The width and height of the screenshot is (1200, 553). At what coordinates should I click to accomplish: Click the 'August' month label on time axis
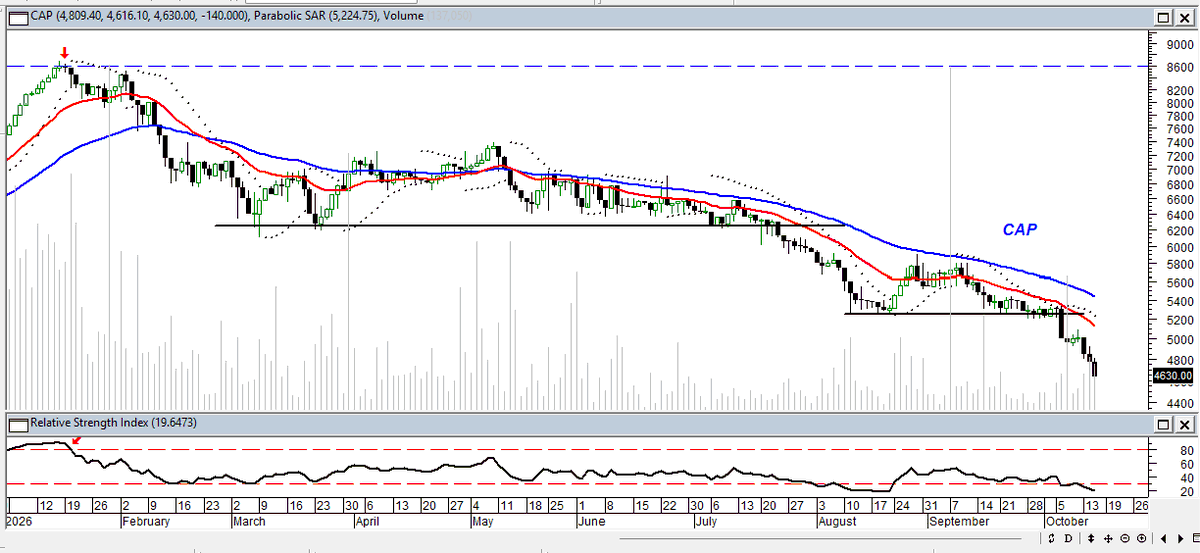point(838,522)
